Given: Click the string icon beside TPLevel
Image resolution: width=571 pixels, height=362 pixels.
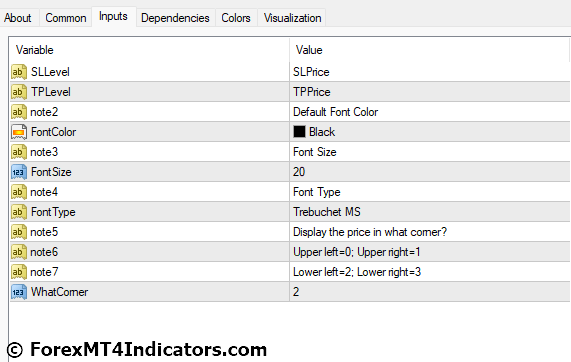Looking at the screenshot, I should click(x=19, y=92).
